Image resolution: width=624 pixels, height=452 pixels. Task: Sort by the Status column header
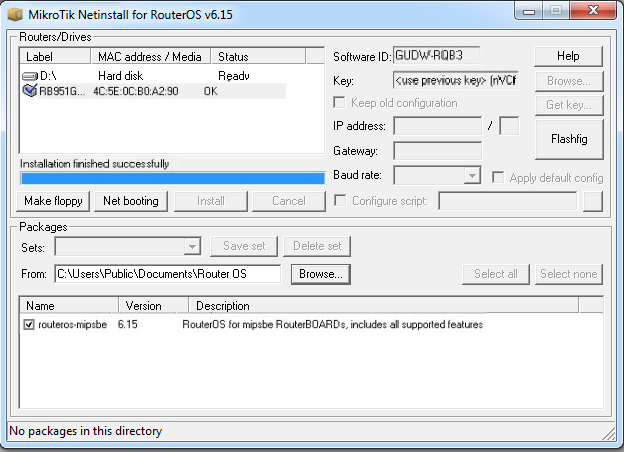coord(258,56)
